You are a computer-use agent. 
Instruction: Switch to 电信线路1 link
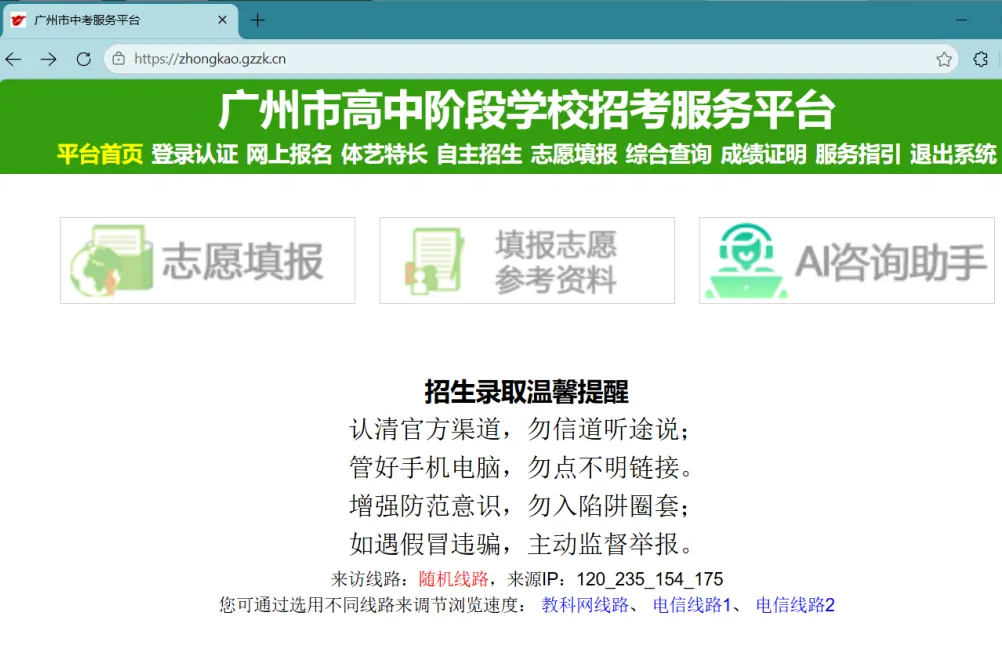(691, 605)
